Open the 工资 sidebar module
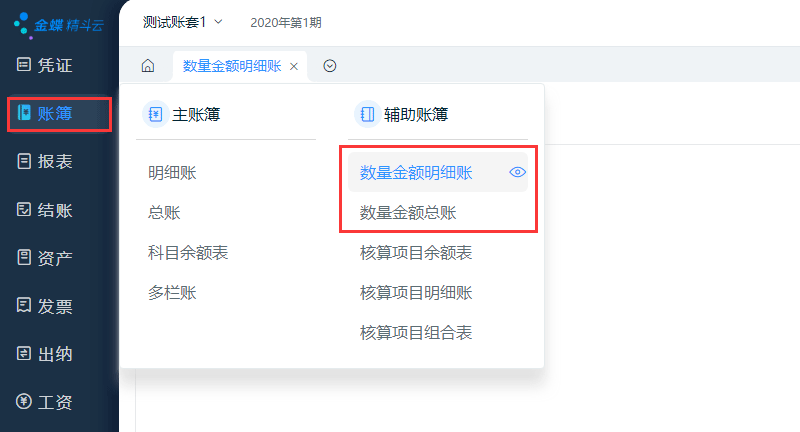The height and width of the screenshot is (432, 800). (x=45, y=402)
